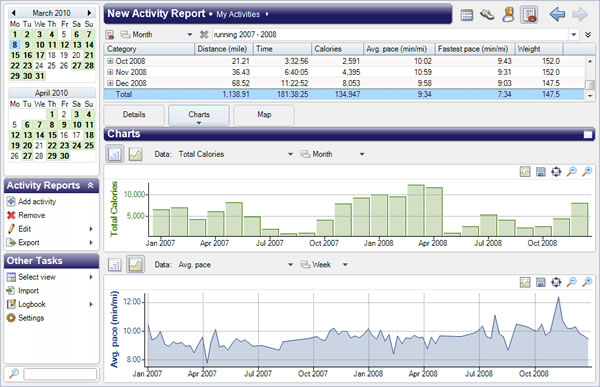Click Remove in Activity Reports

click(31, 216)
